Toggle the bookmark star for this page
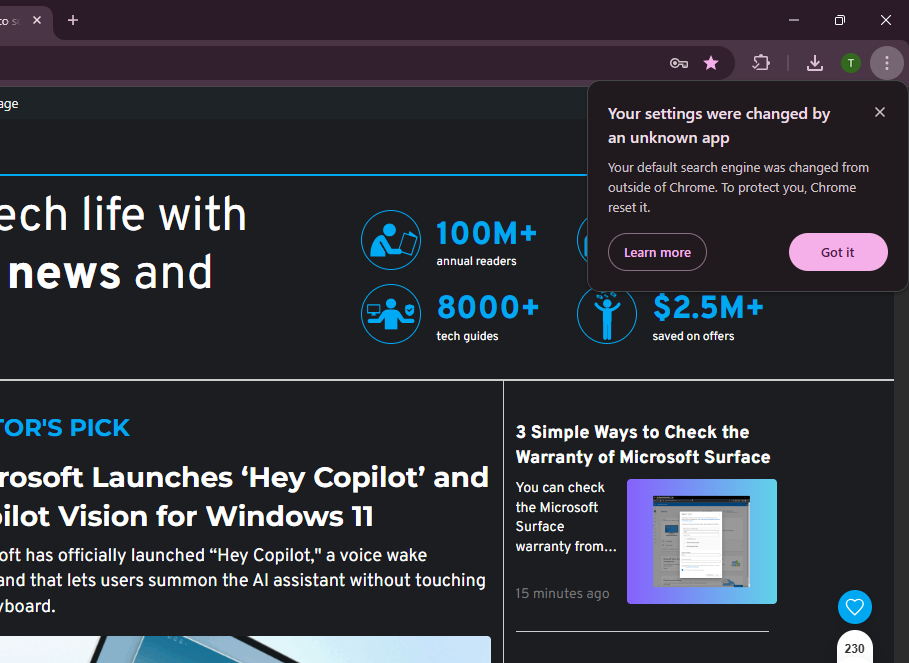Screen dimensions: 909x663 711,63
